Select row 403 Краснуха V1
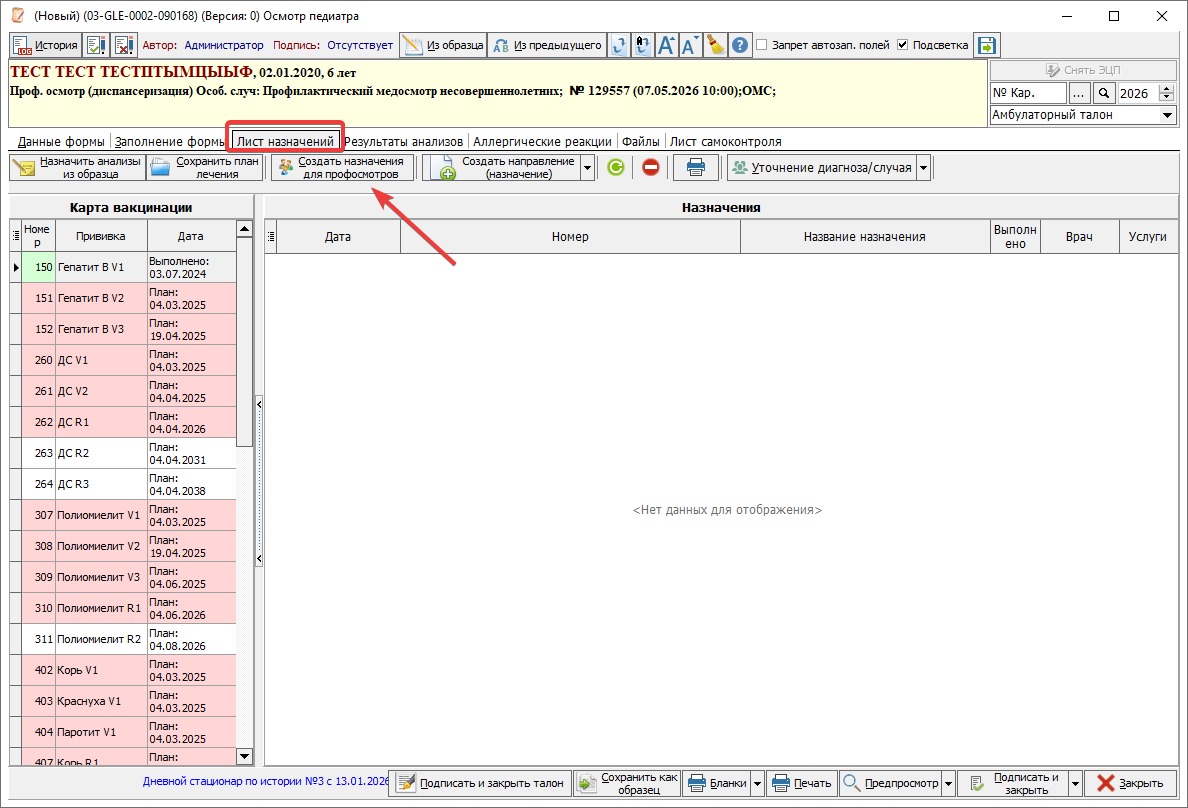The height and width of the screenshot is (808, 1188). pyautogui.click(x=123, y=701)
